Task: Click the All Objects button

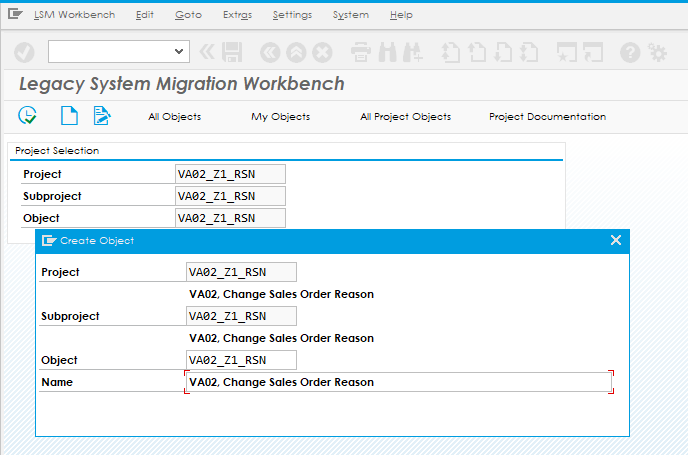Action: point(174,117)
